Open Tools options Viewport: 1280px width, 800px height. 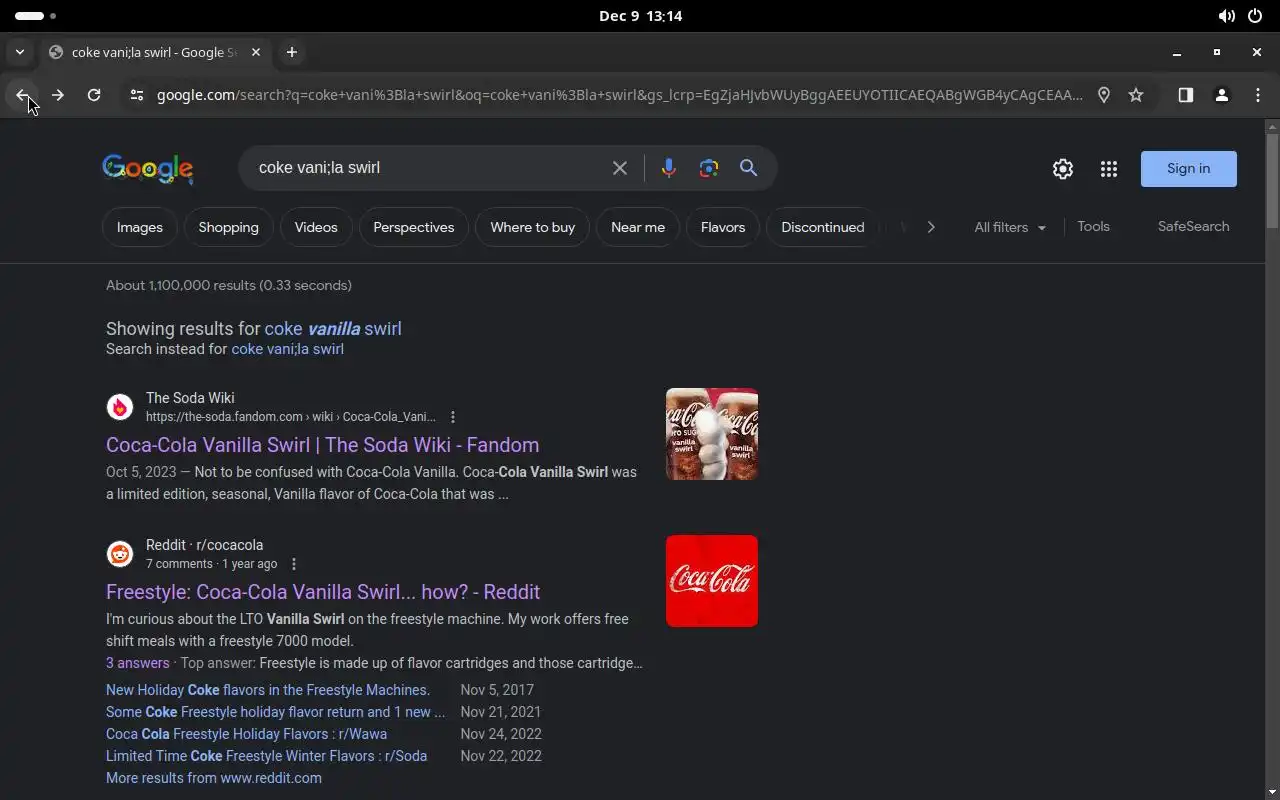coord(1093,226)
